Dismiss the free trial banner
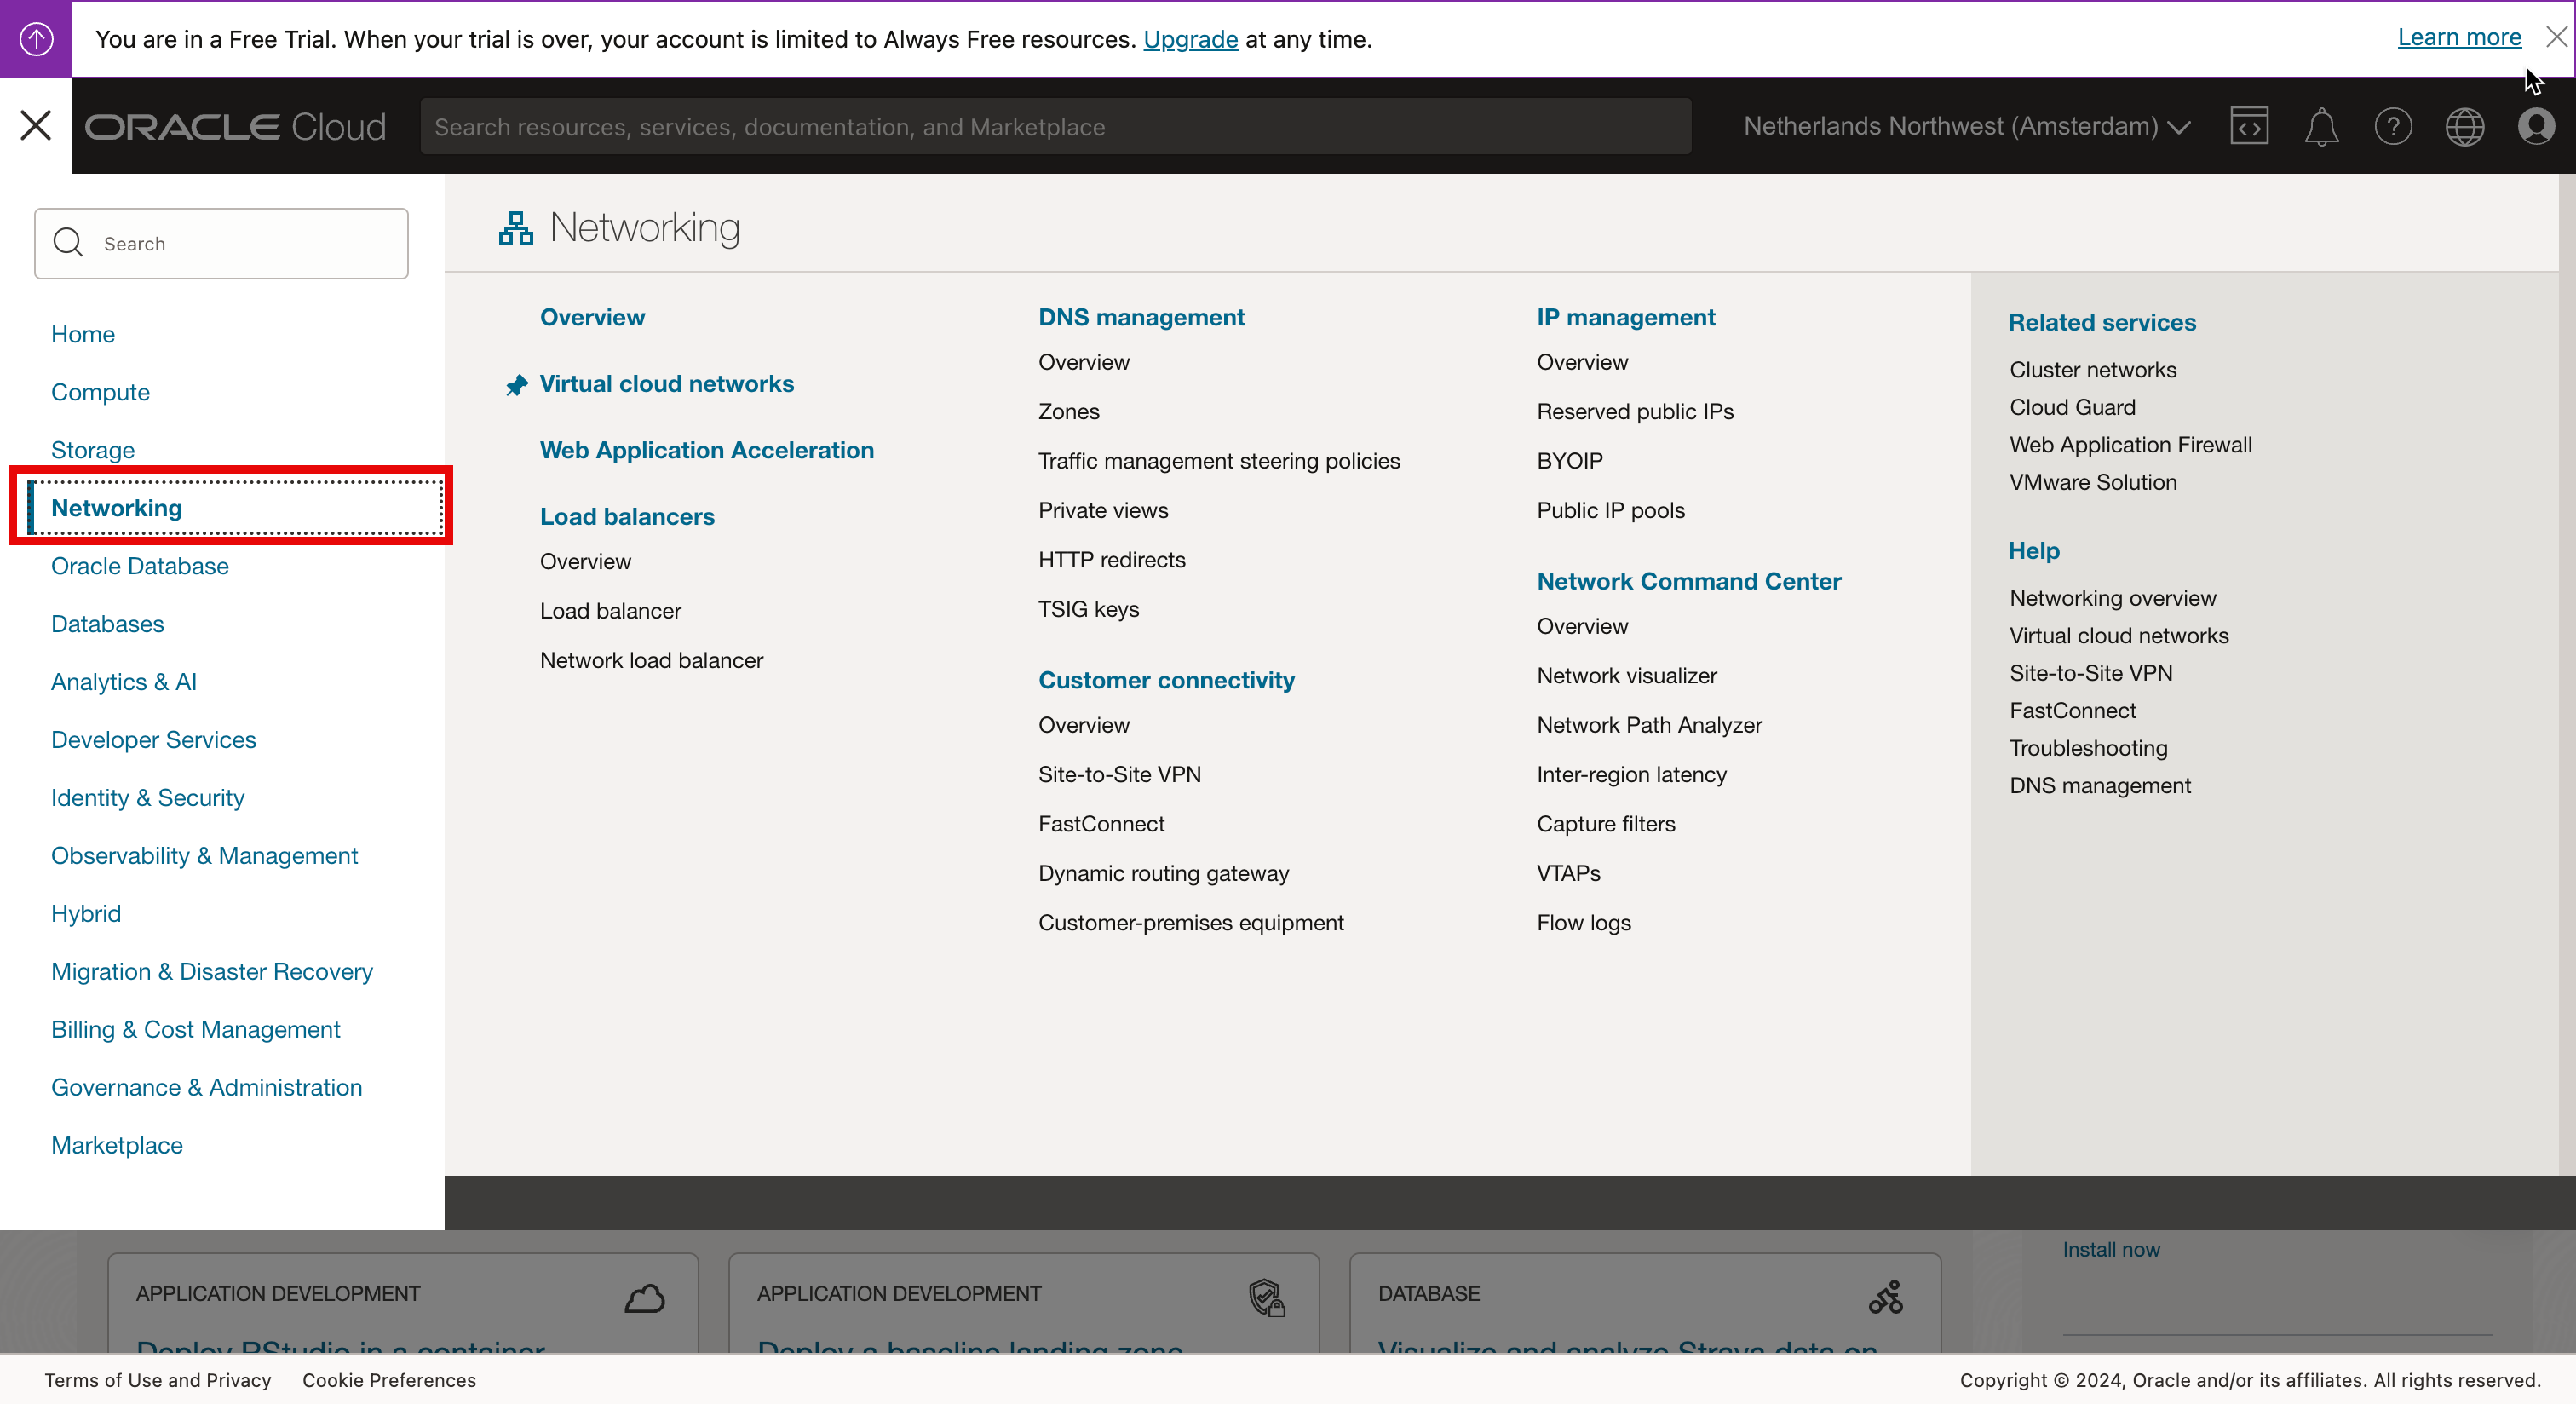This screenshot has height=1404, width=2576. click(x=2556, y=37)
